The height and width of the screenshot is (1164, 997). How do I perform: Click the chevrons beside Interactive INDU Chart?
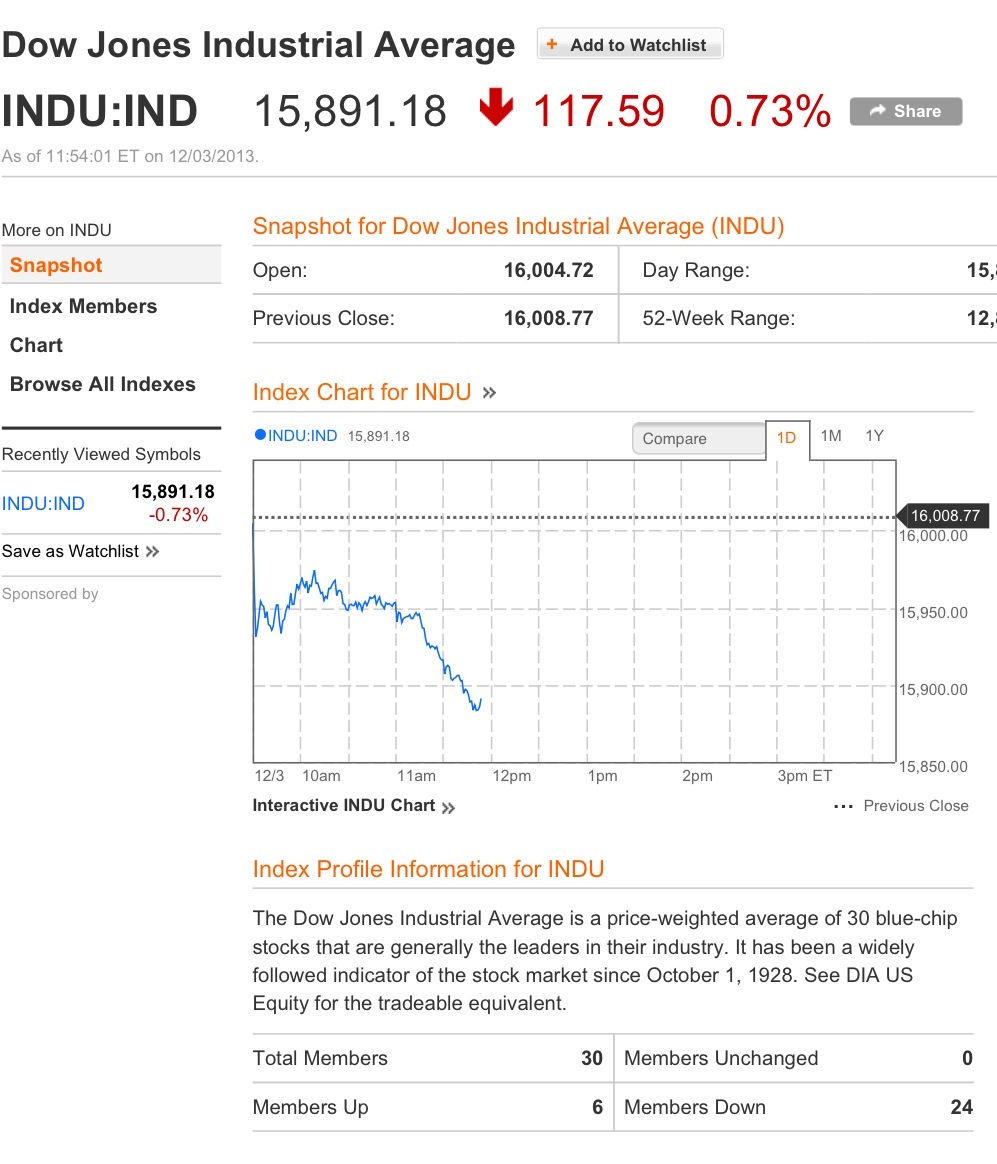(x=448, y=807)
